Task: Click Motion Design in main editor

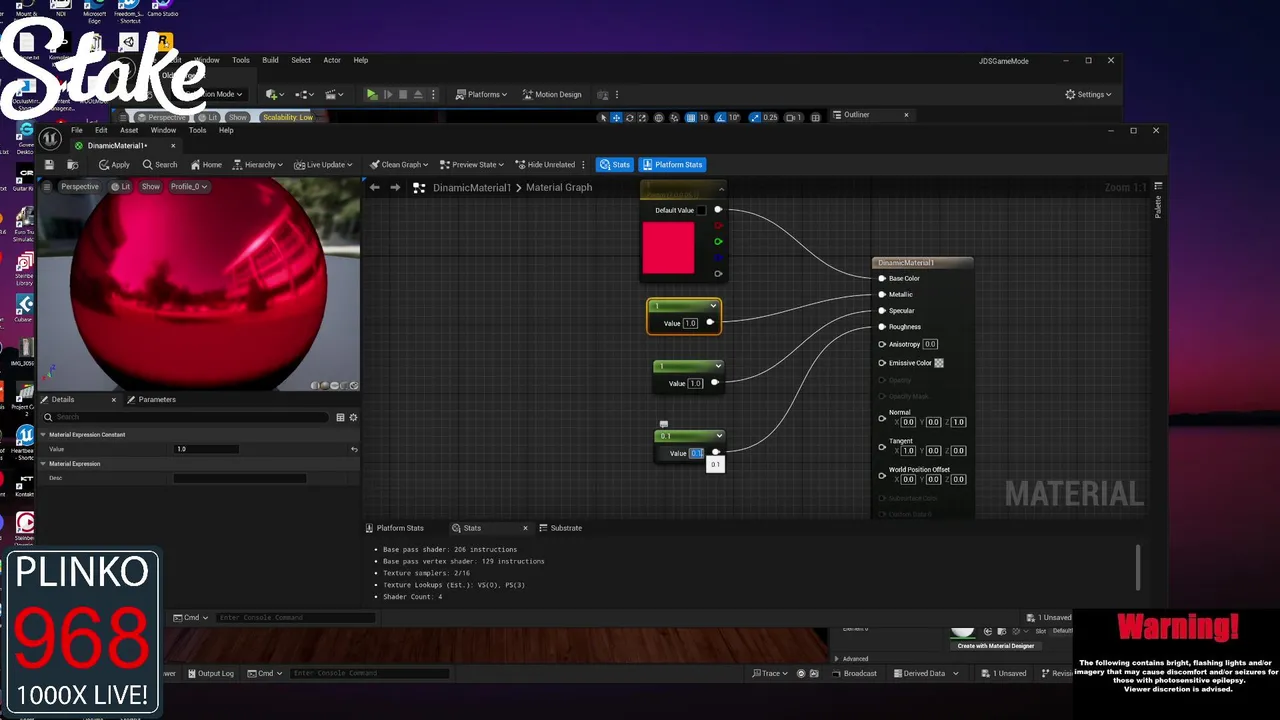Action: pos(550,94)
